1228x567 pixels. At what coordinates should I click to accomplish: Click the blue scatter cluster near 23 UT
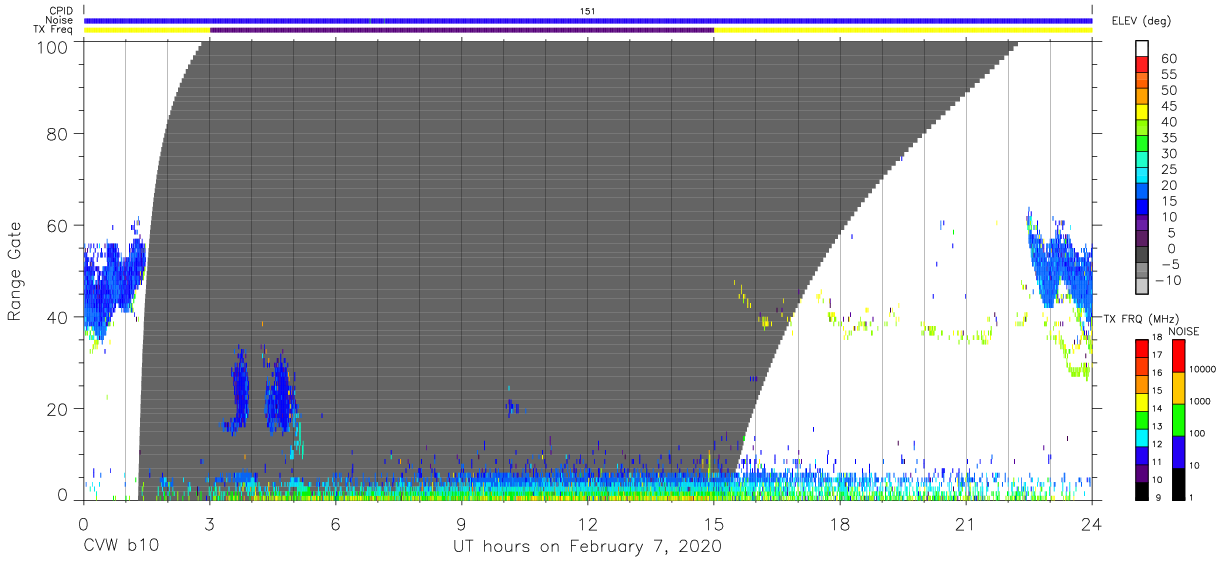[x=1060, y=262]
